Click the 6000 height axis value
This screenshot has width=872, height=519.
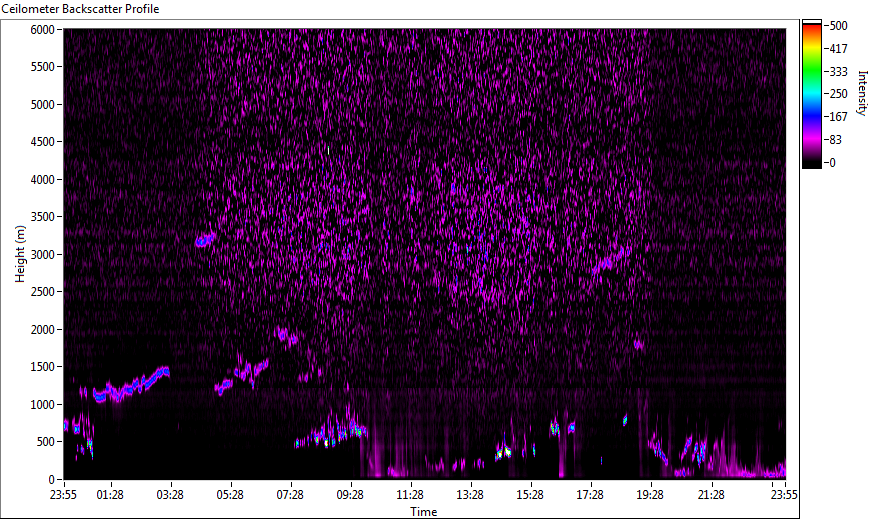click(x=43, y=29)
